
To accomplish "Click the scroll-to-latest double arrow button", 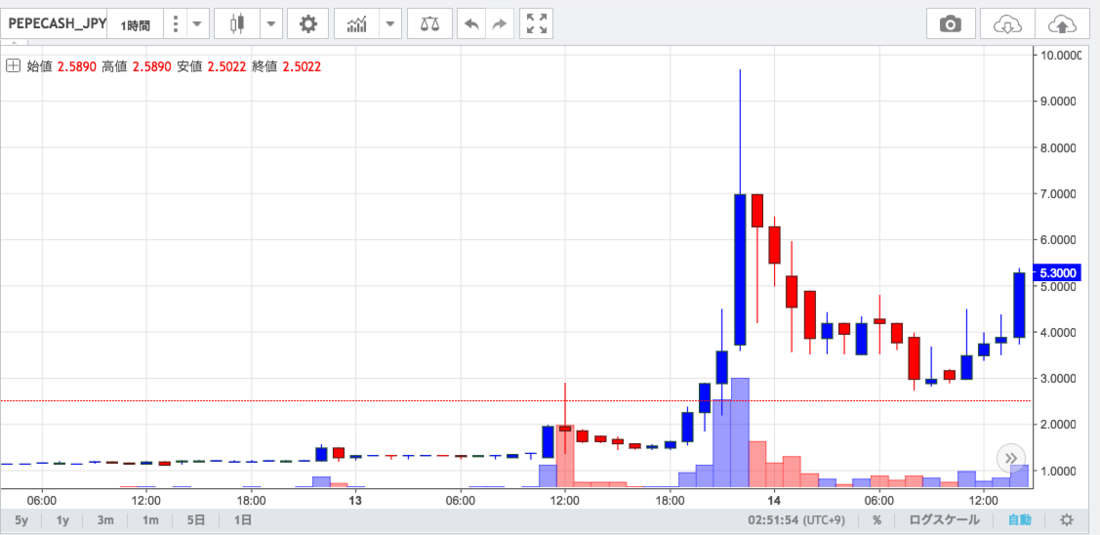I will pyautogui.click(x=1011, y=458).
